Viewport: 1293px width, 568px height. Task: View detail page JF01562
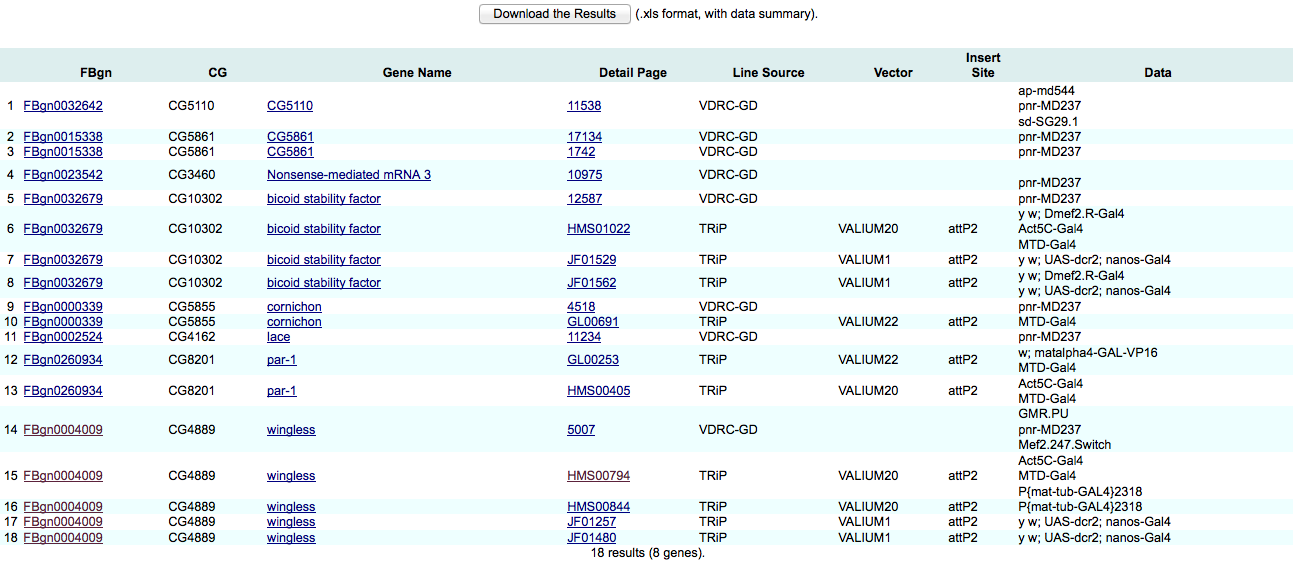[x=592, y=283]
